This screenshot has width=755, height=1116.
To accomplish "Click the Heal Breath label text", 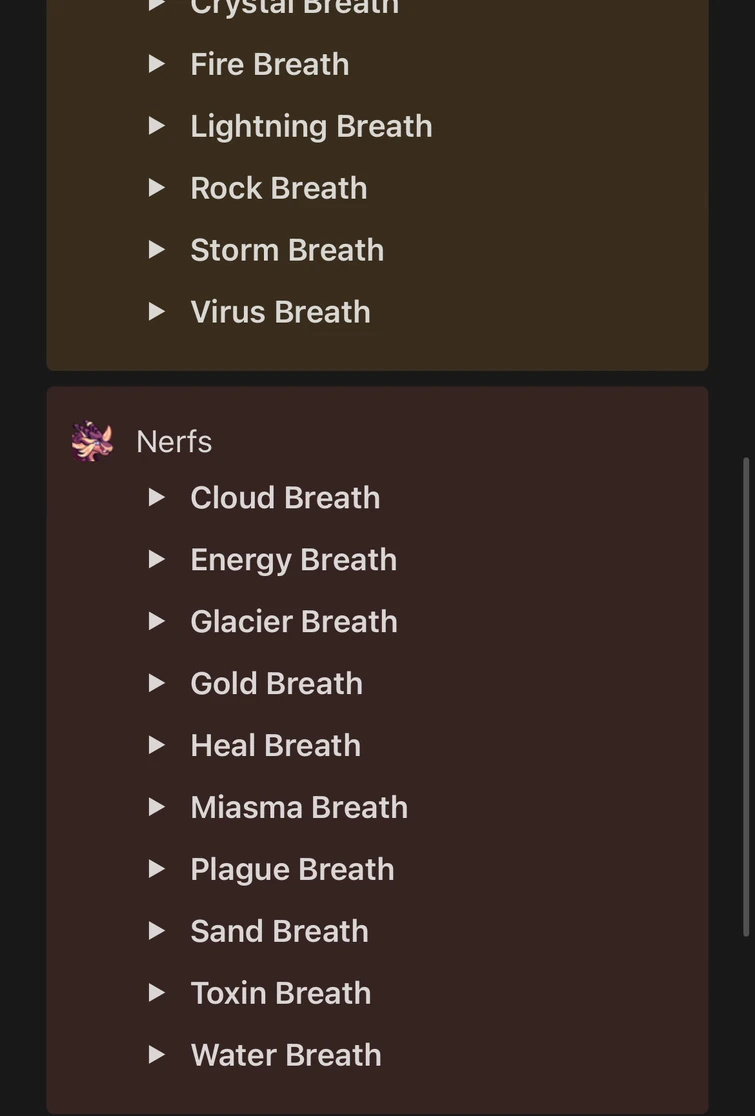I will coord(275,745).
